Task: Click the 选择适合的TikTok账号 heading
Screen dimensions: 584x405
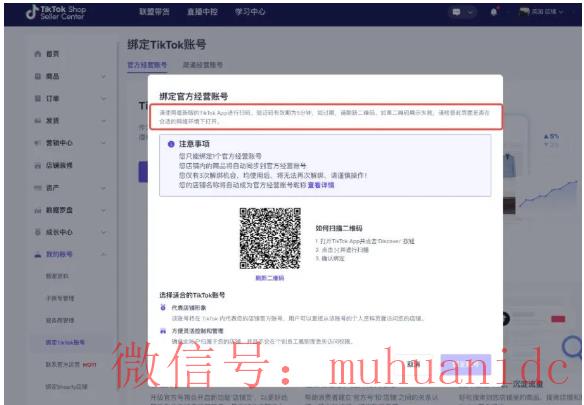Action: (x=192, y=295)
